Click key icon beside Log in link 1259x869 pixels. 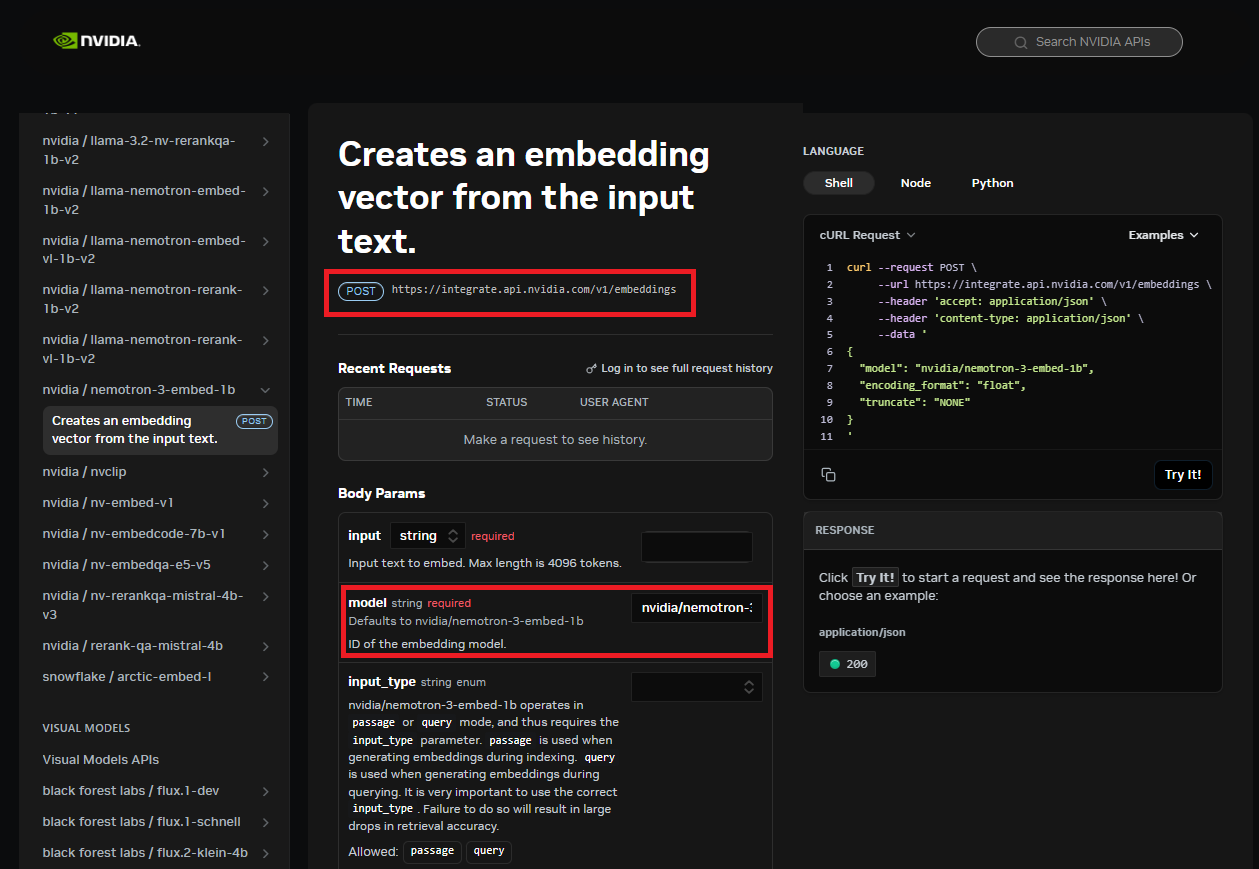[x=591, y=369]
